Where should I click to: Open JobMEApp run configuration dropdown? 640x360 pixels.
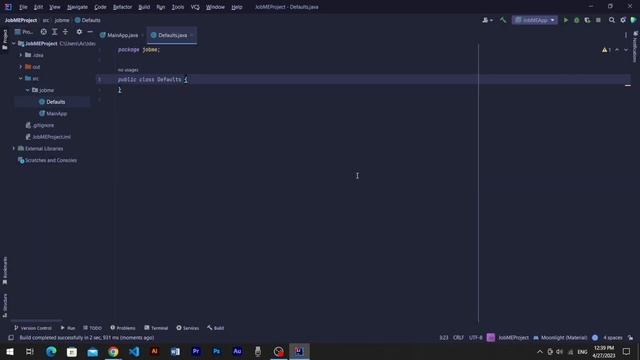(x=535, y=20)
